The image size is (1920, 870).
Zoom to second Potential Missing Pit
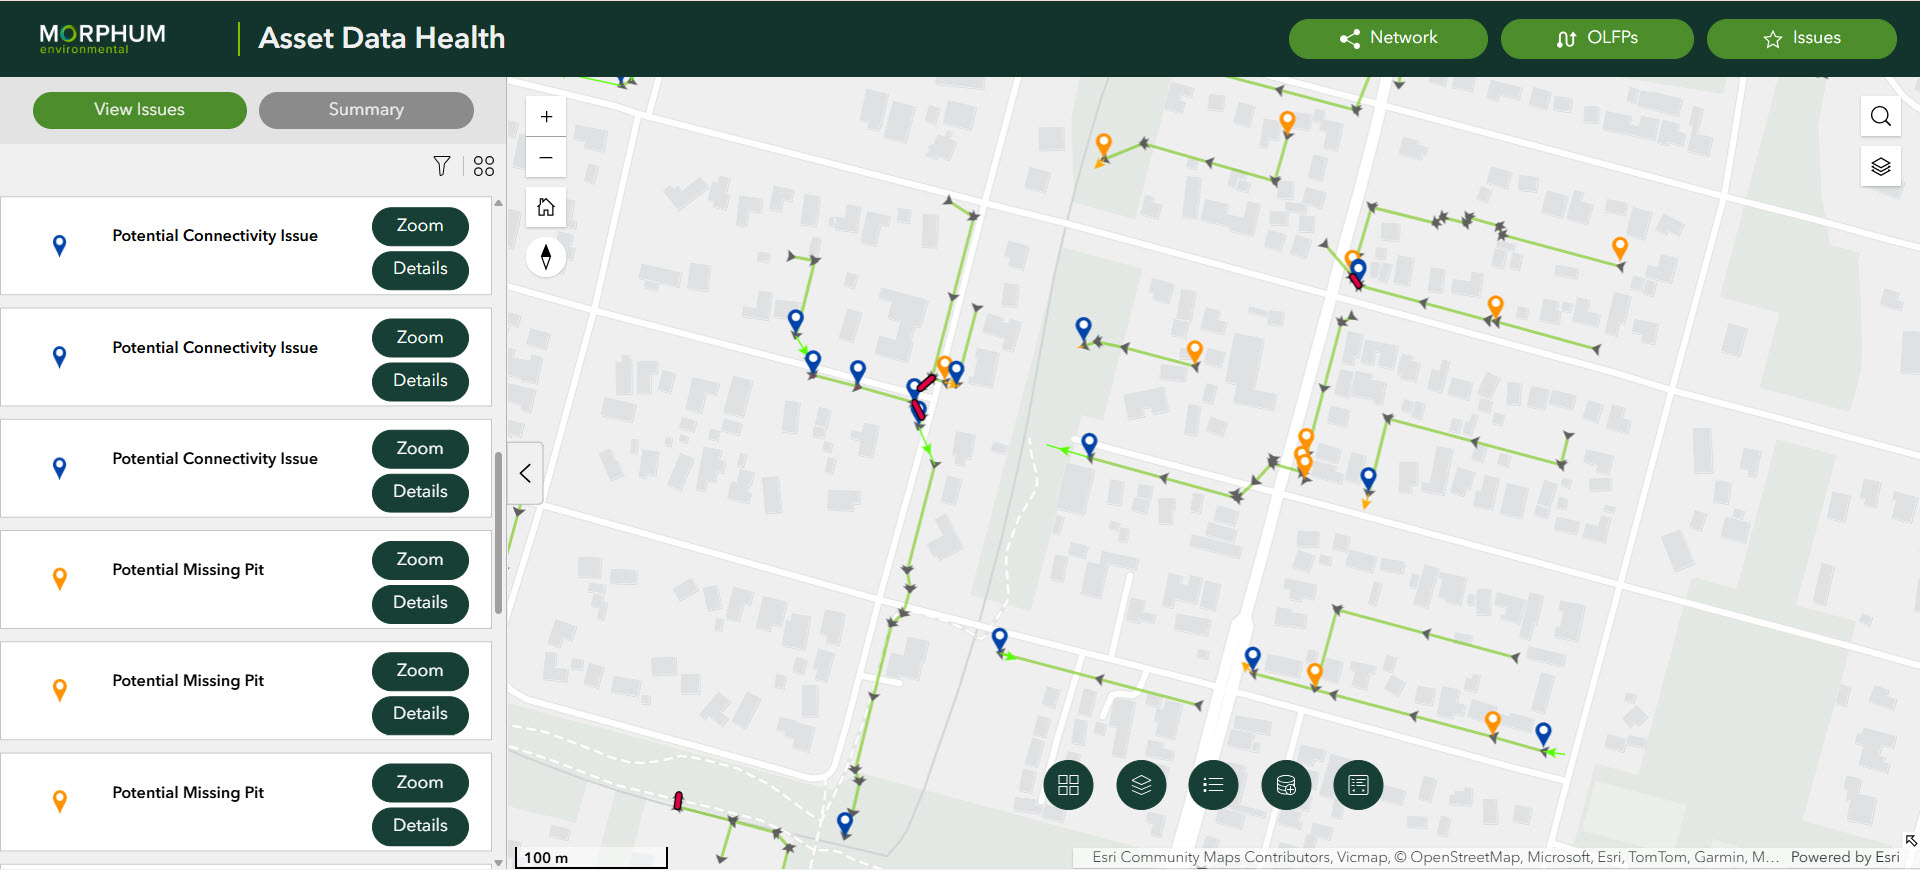click(x=420, y=671)
